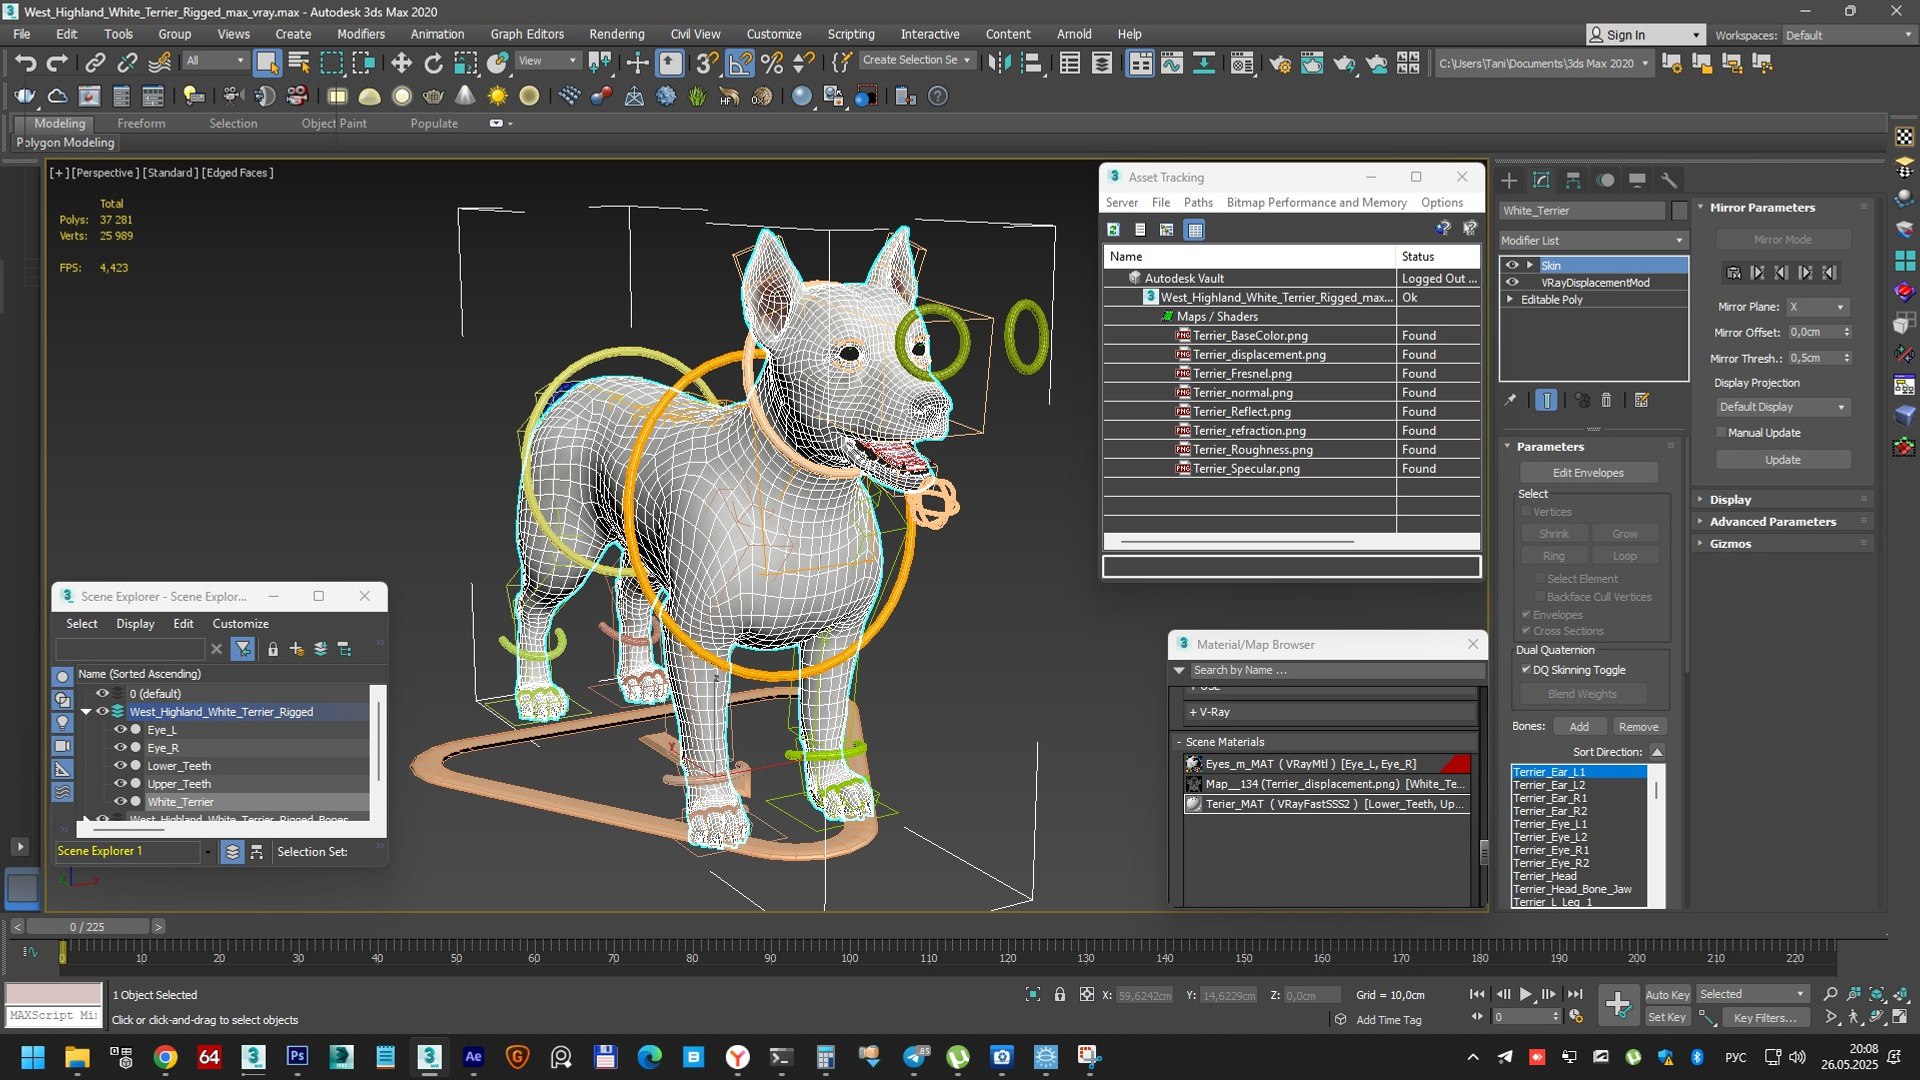Switch to the Freeform ribbon tab
The height and width of the screenshot is (1080, 1920).
pos(141,123)
